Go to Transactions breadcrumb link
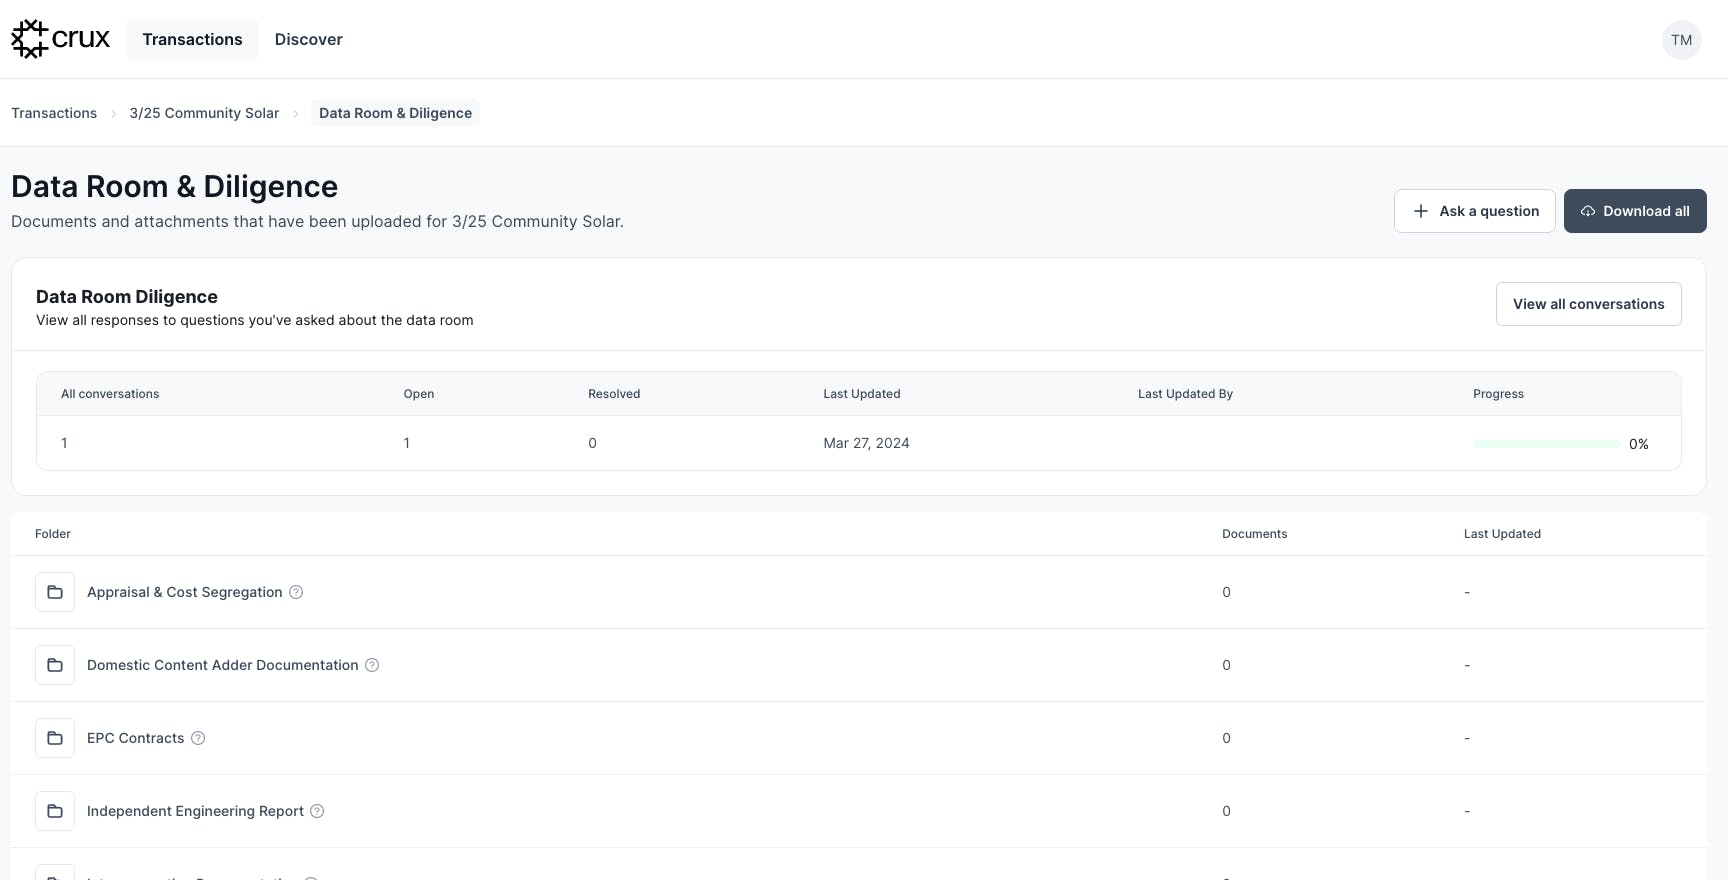1728x880 pixels. click(54, 113)
